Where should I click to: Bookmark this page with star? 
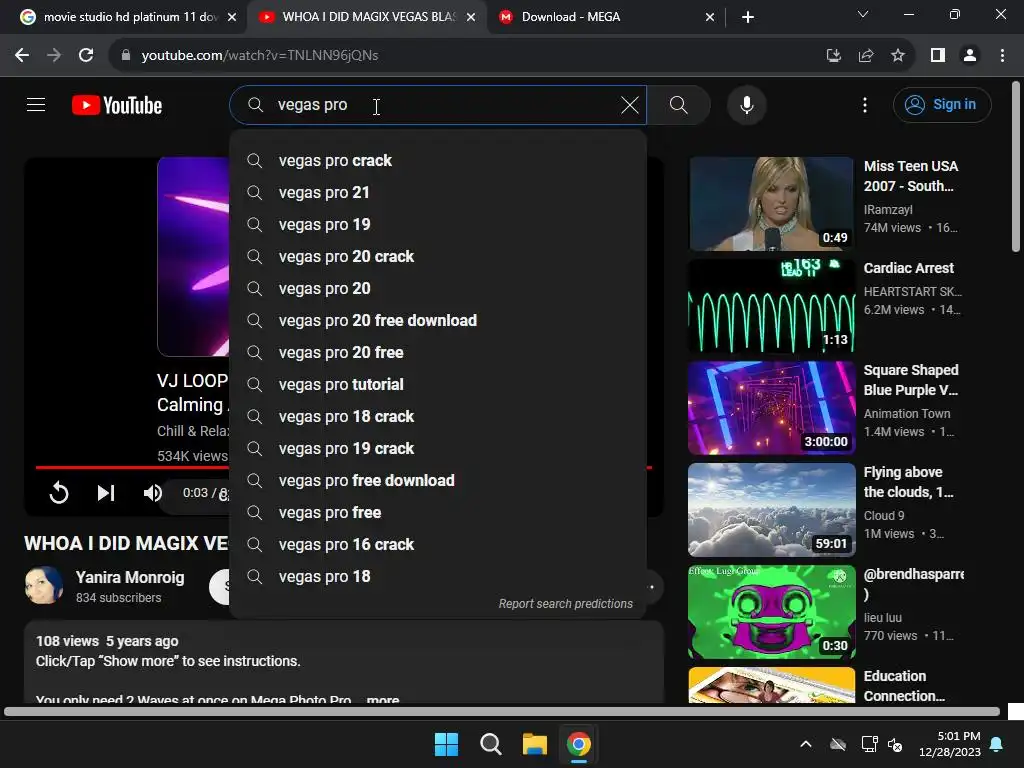tap(898, 56)
